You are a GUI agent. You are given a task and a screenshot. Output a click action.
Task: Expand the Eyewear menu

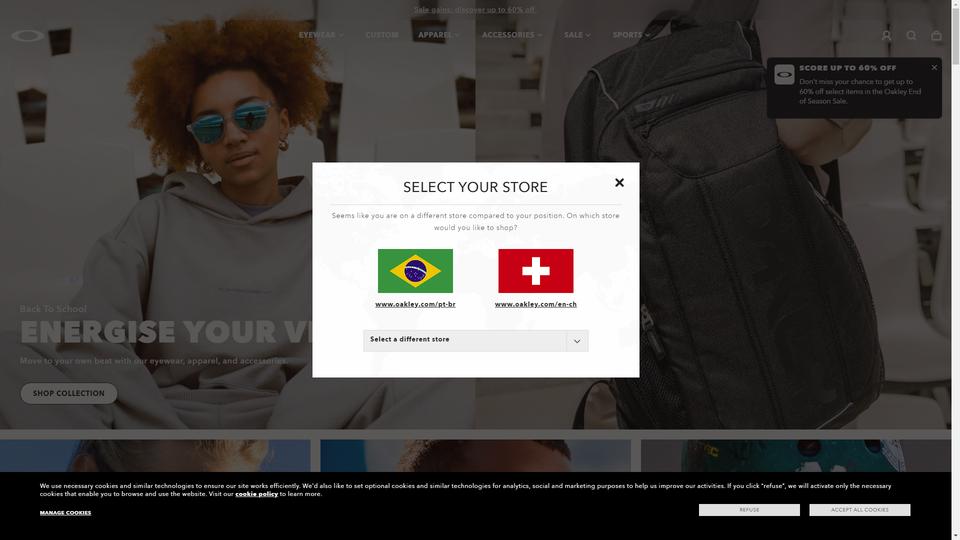point(321,35)
